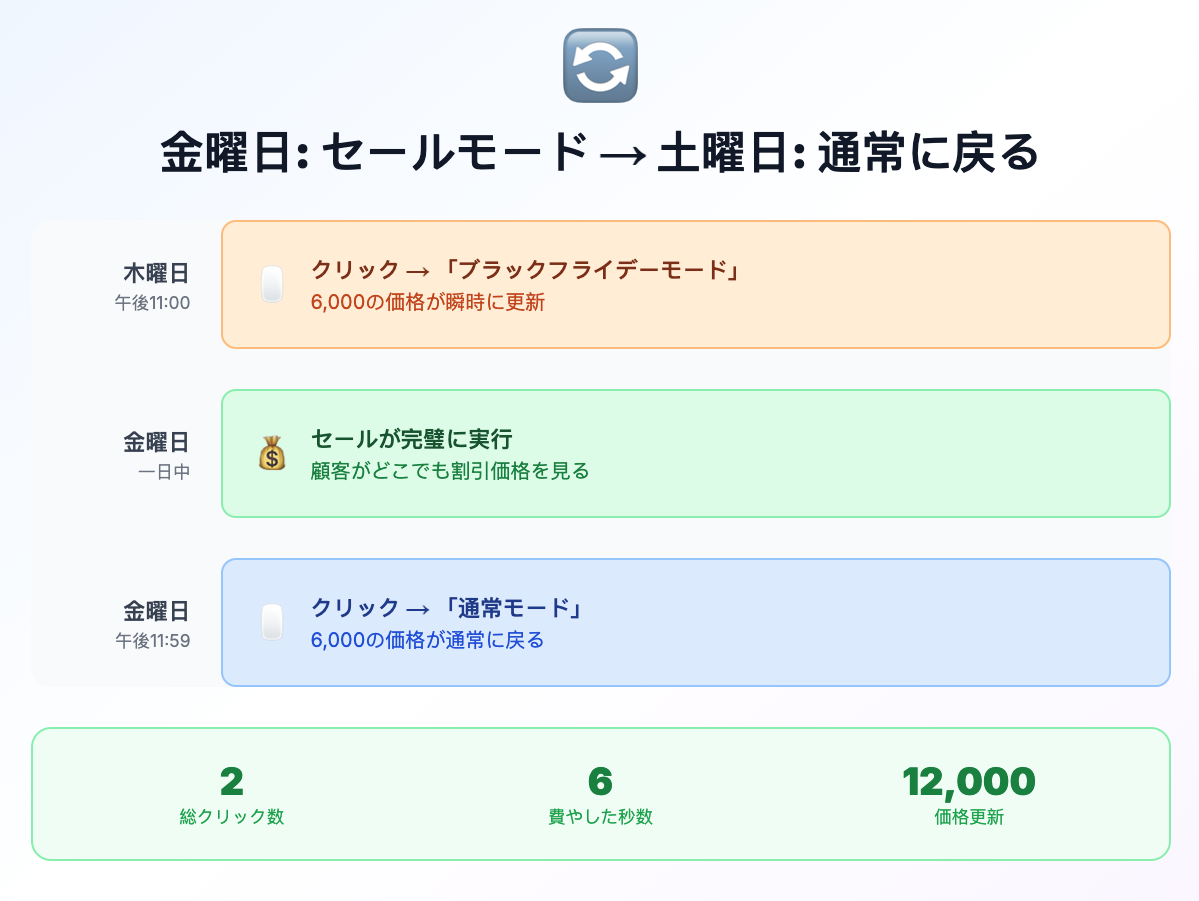Screen dimensions: 1199x901
Task: Click the 「通常モード」 card title
Action: click(448, 607)
